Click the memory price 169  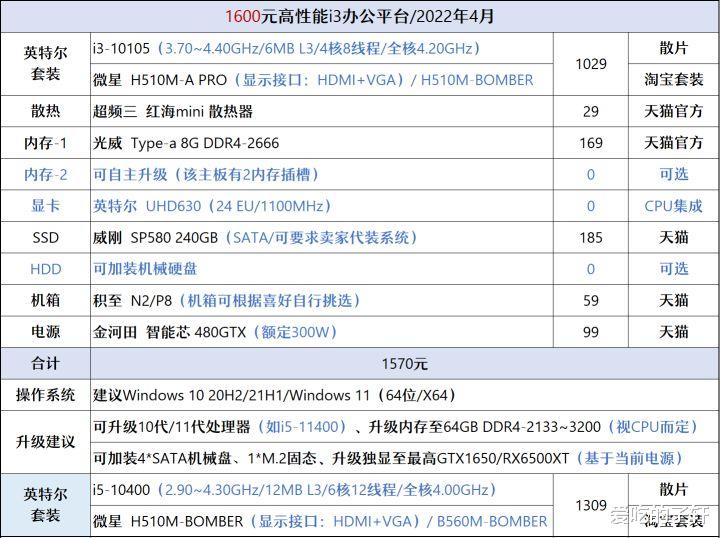[x=591, y=143]
